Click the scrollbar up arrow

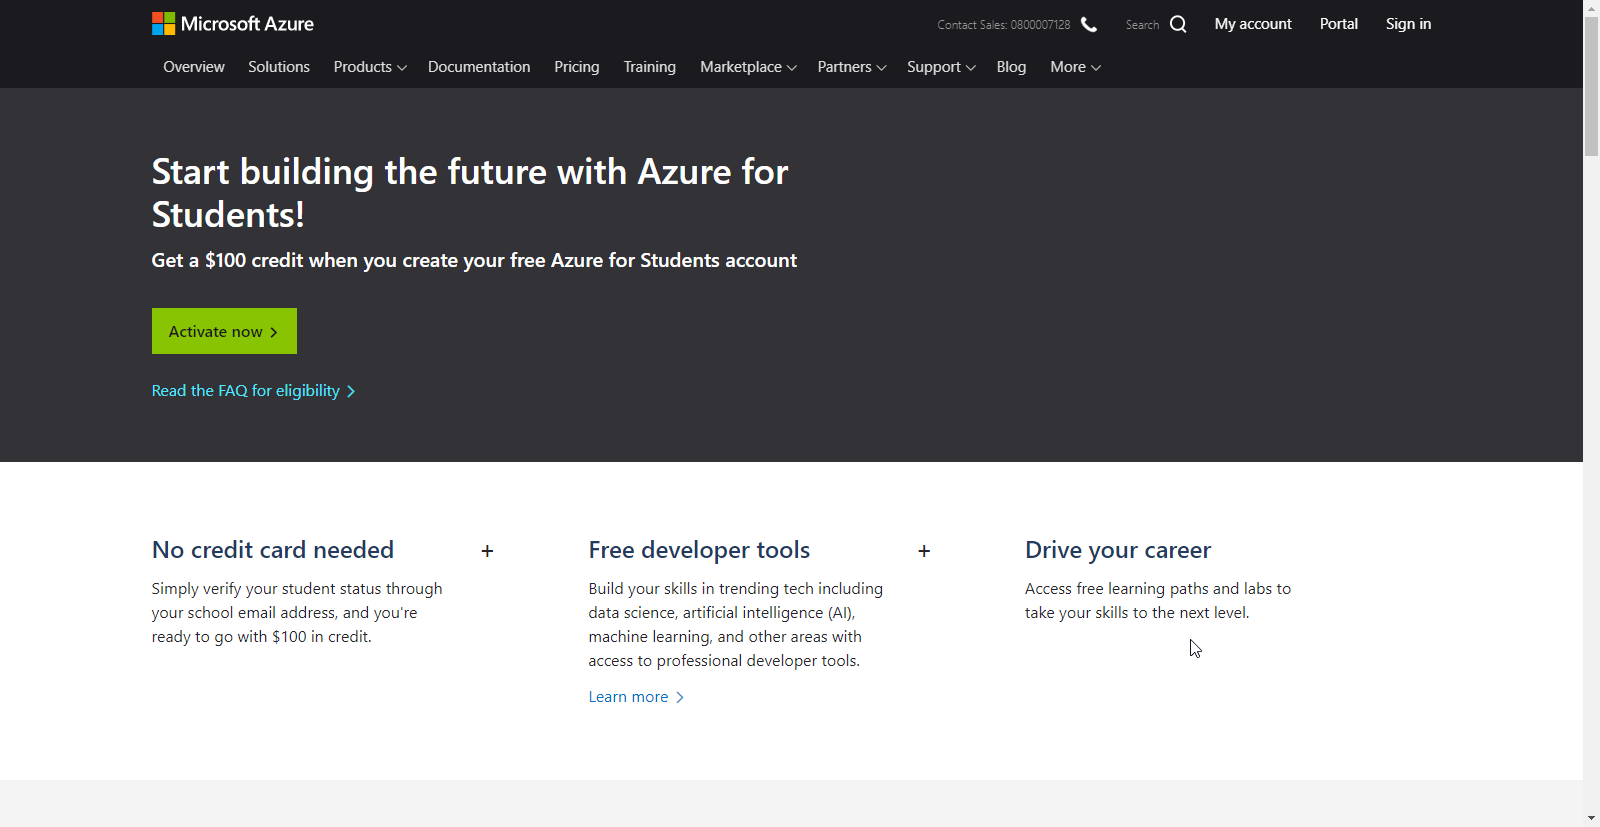coord(1591,8)
